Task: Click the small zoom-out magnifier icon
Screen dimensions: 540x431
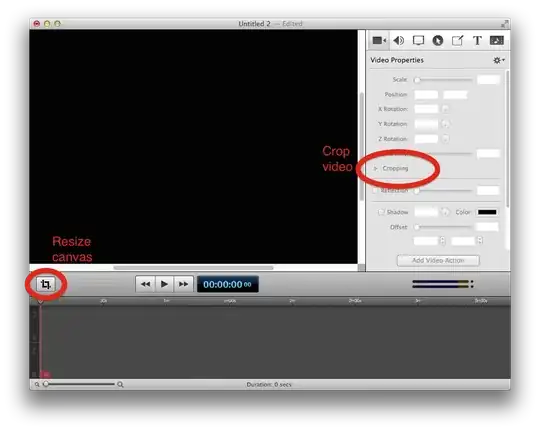Action: [x=37, y=384]
